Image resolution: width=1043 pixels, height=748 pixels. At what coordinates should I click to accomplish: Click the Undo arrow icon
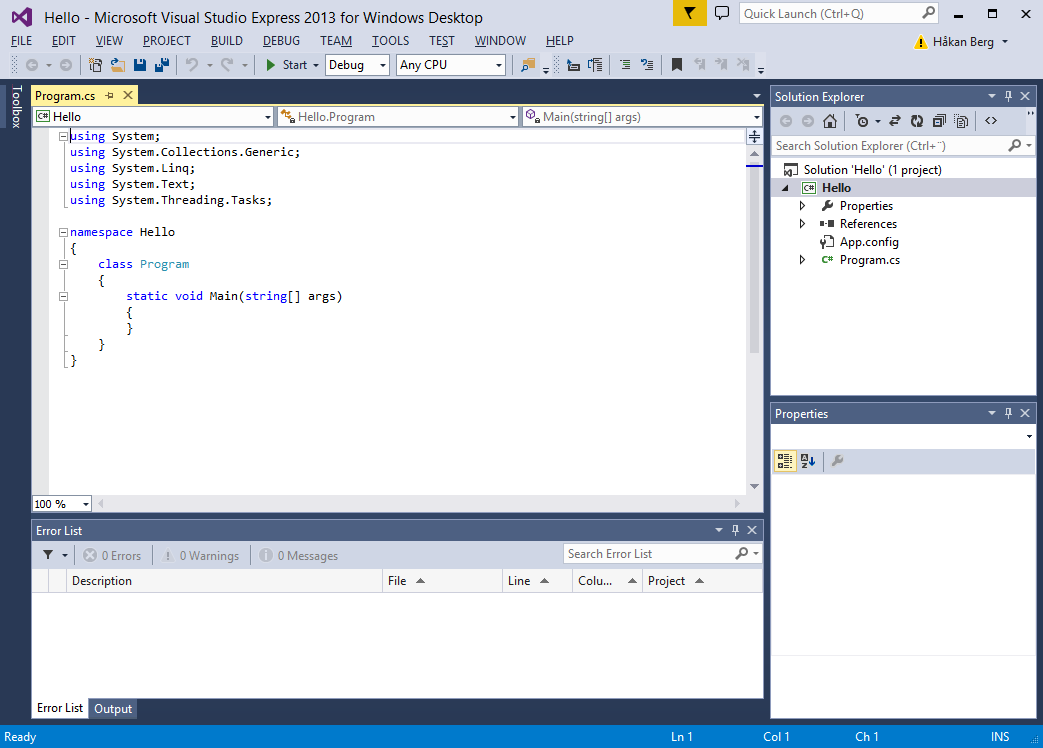tap(192, 64)
